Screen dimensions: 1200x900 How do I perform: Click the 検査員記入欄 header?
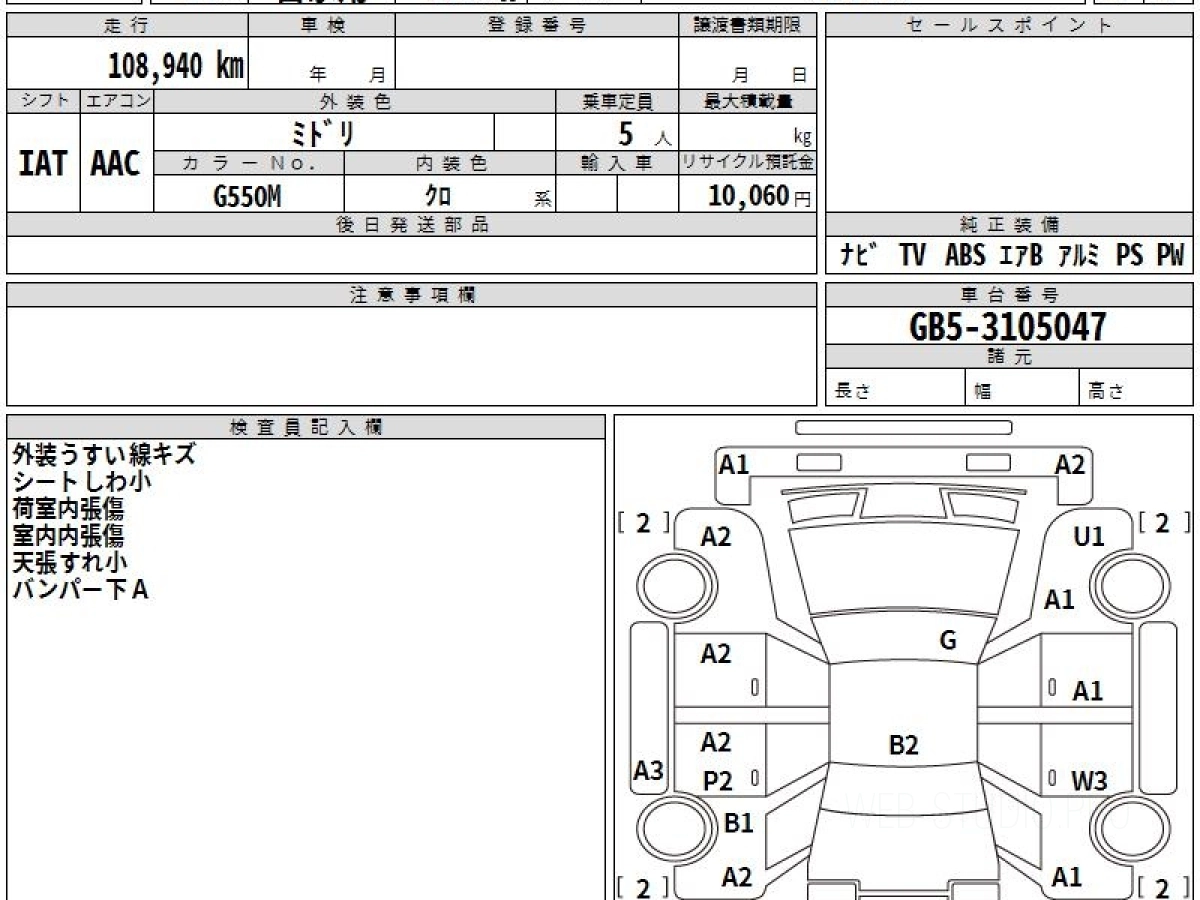pyautogui.click(x=306, y=426)
